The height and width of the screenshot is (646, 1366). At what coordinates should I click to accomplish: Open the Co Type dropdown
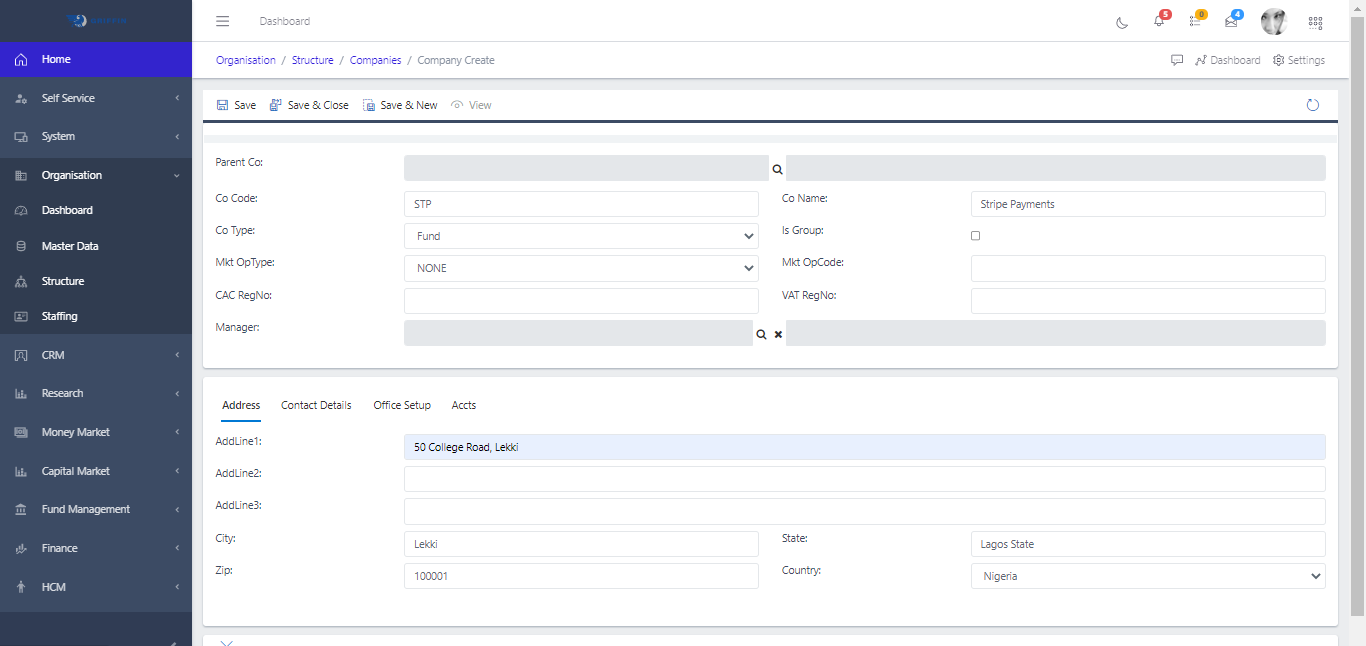pyautogui.click(x=581, y=236)
